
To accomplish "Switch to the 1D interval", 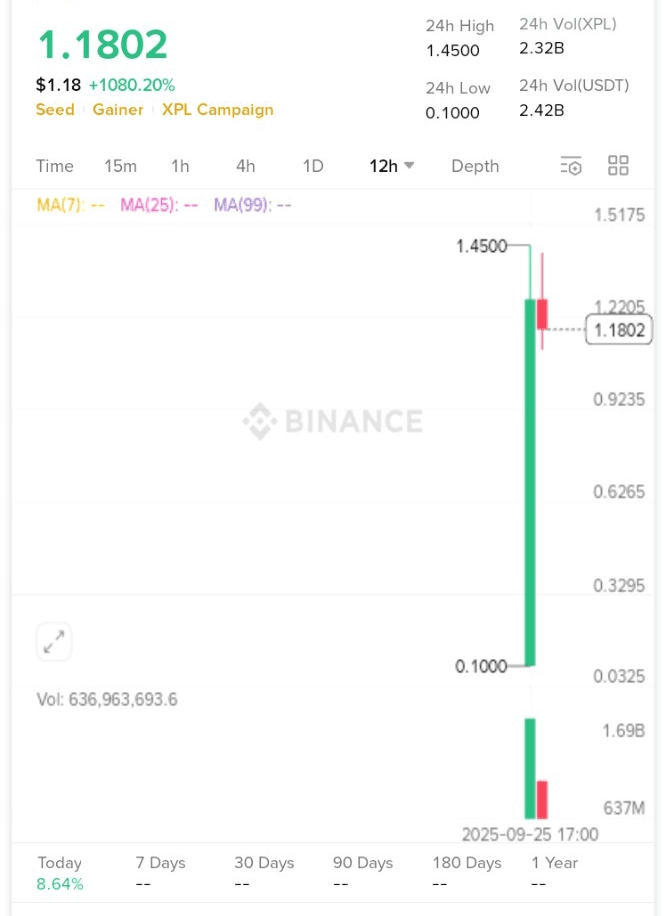I will coord(313,166).
